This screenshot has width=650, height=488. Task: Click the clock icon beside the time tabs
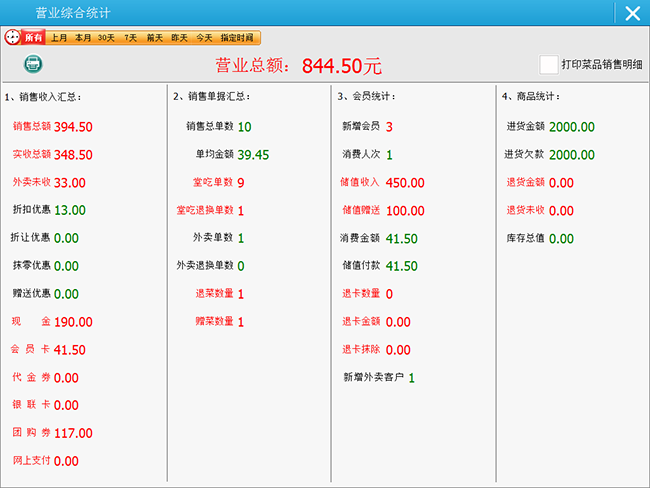point(12,37)
